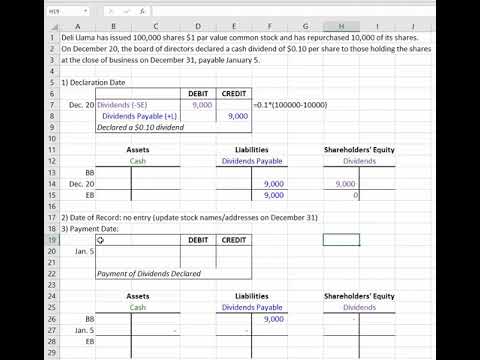480x360 pixels.
Task: Click the DEBIT header in row 19
Action: [198, 240]
